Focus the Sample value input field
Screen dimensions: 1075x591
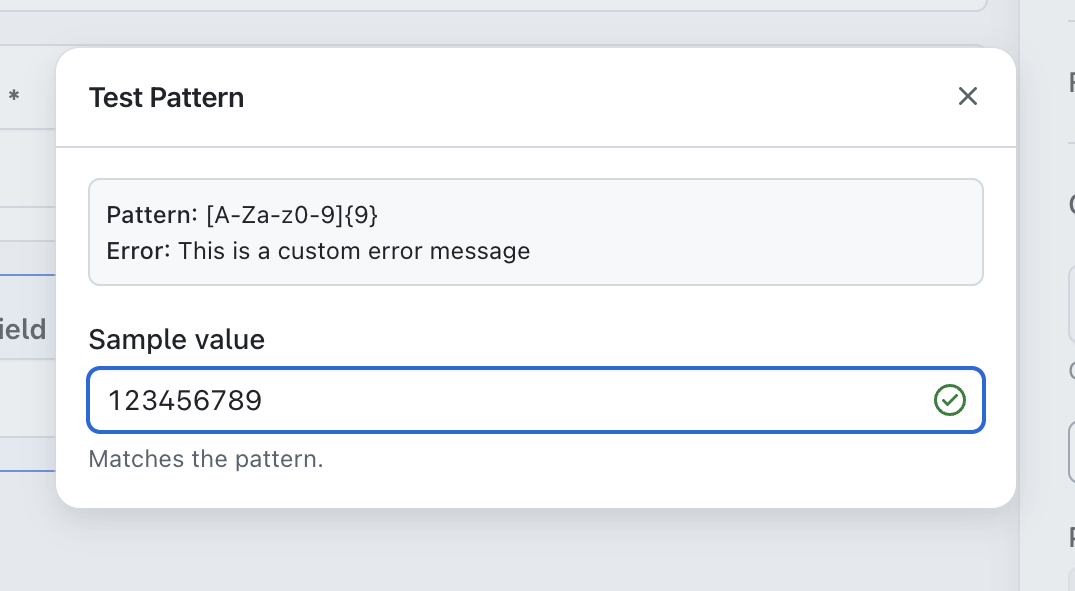click(500, 401)
